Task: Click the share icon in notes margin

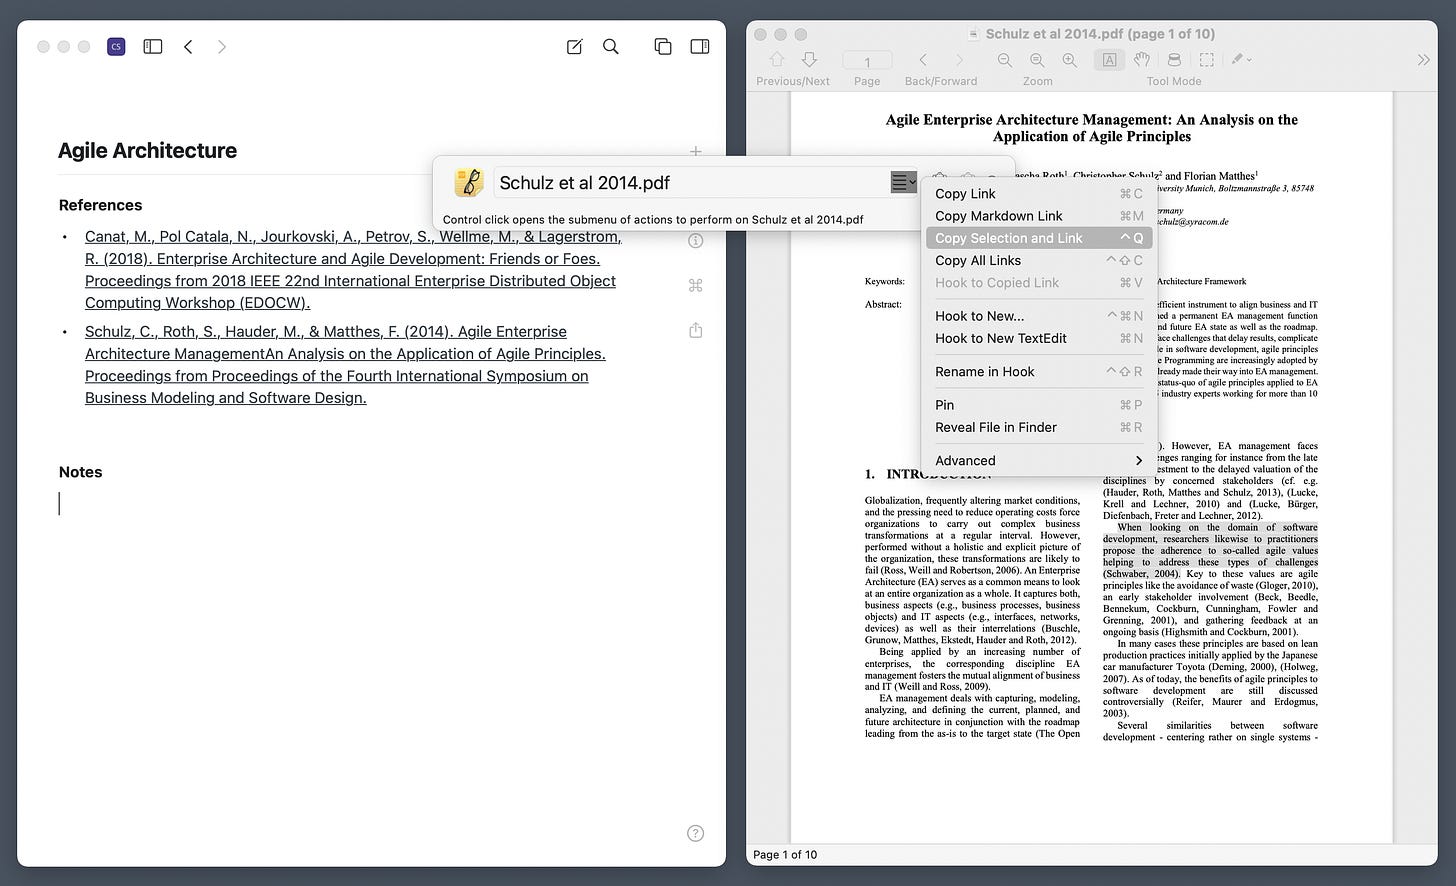Action: pos(696,330)
